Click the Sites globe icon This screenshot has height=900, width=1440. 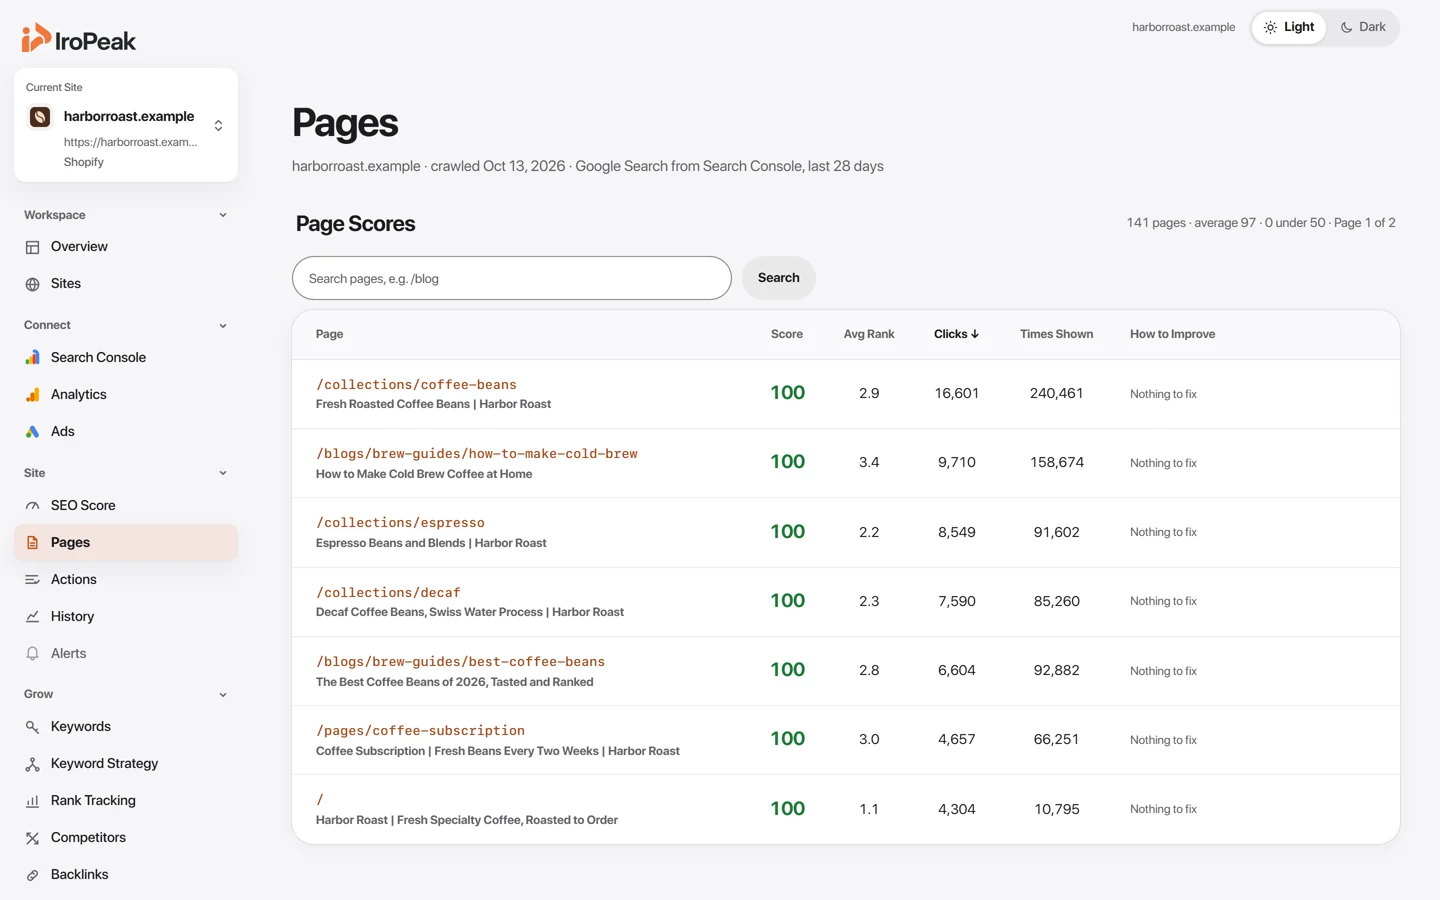click(x=32, y=284)
